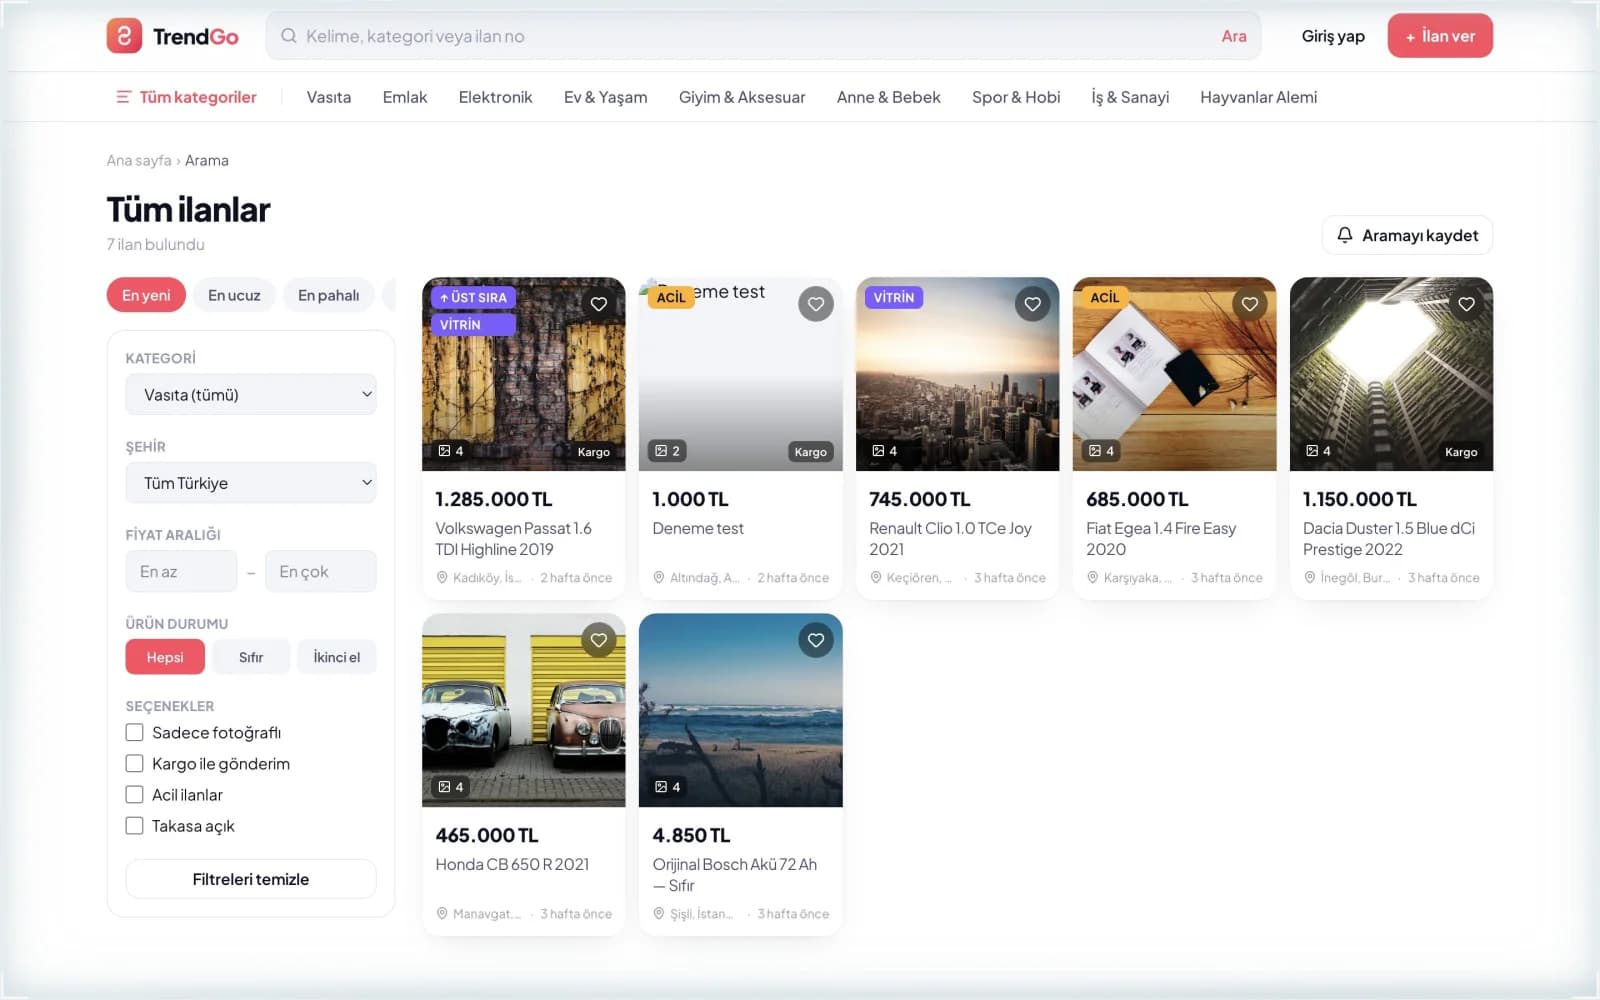Select İkinci el product condition
The width and height of the screenshot is (1600, 1000).
coord(337,657)
